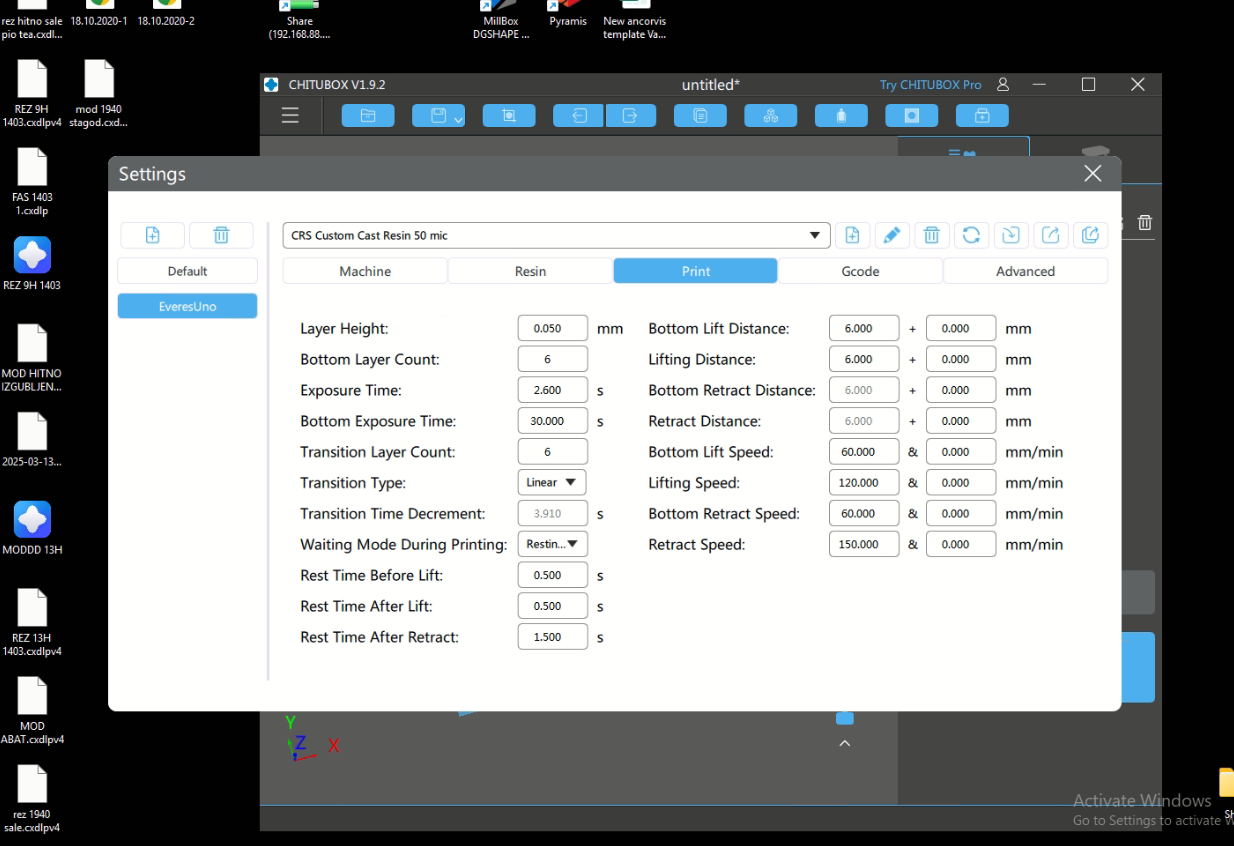Switch to the Resin tab
This screenshot has height=846, width=1234.
(x=530, y=271)
